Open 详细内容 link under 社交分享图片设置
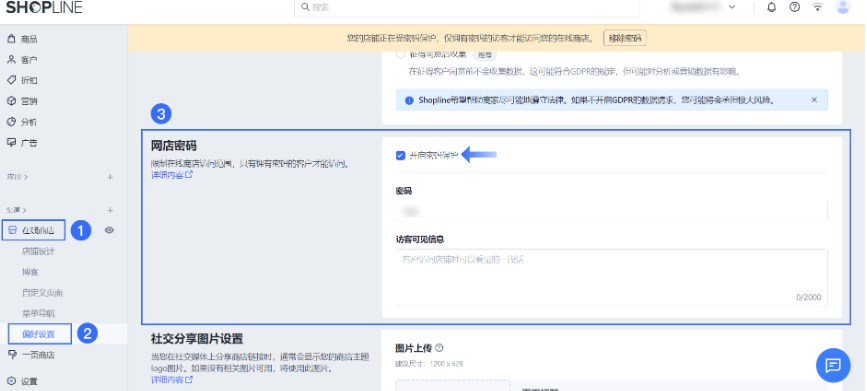This screenshot has height=391, width=867. [171, 380]
